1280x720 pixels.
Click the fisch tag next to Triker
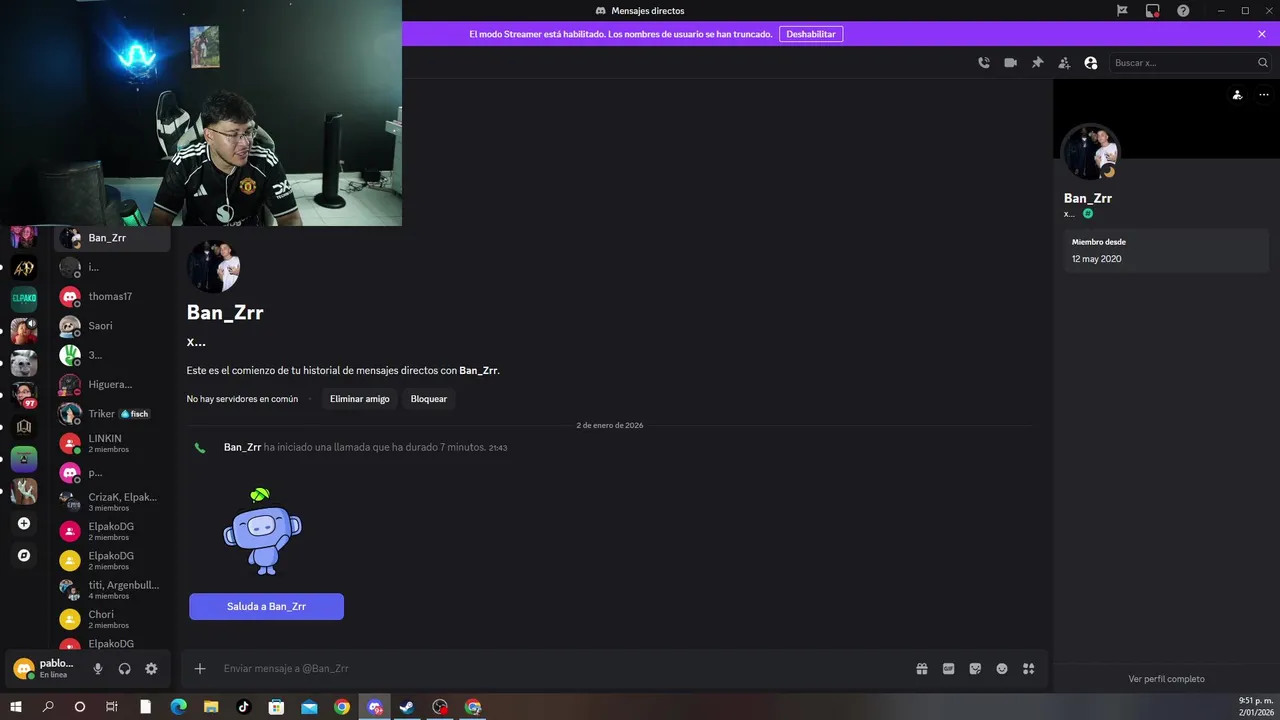(134, 414)
